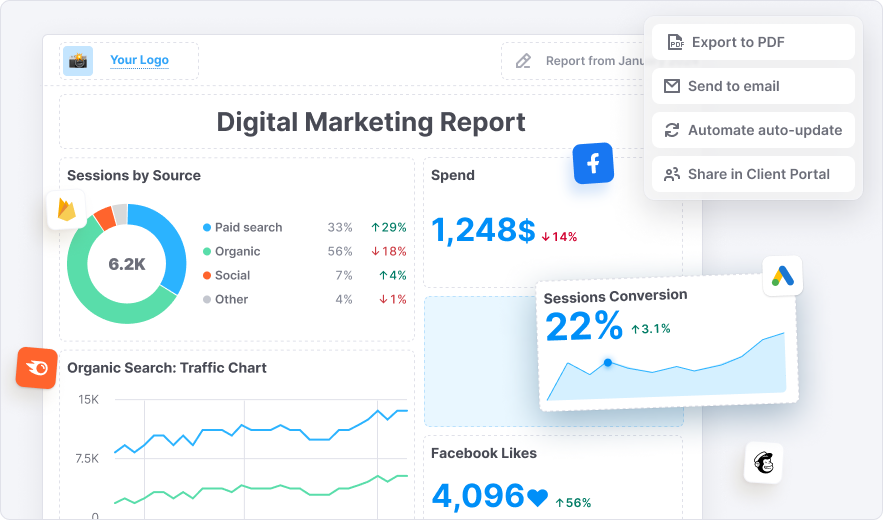Image resolution: width=884 pixels, height=520 pixels.
Task: Click the Organic legend entry
Action: [237, 251]
